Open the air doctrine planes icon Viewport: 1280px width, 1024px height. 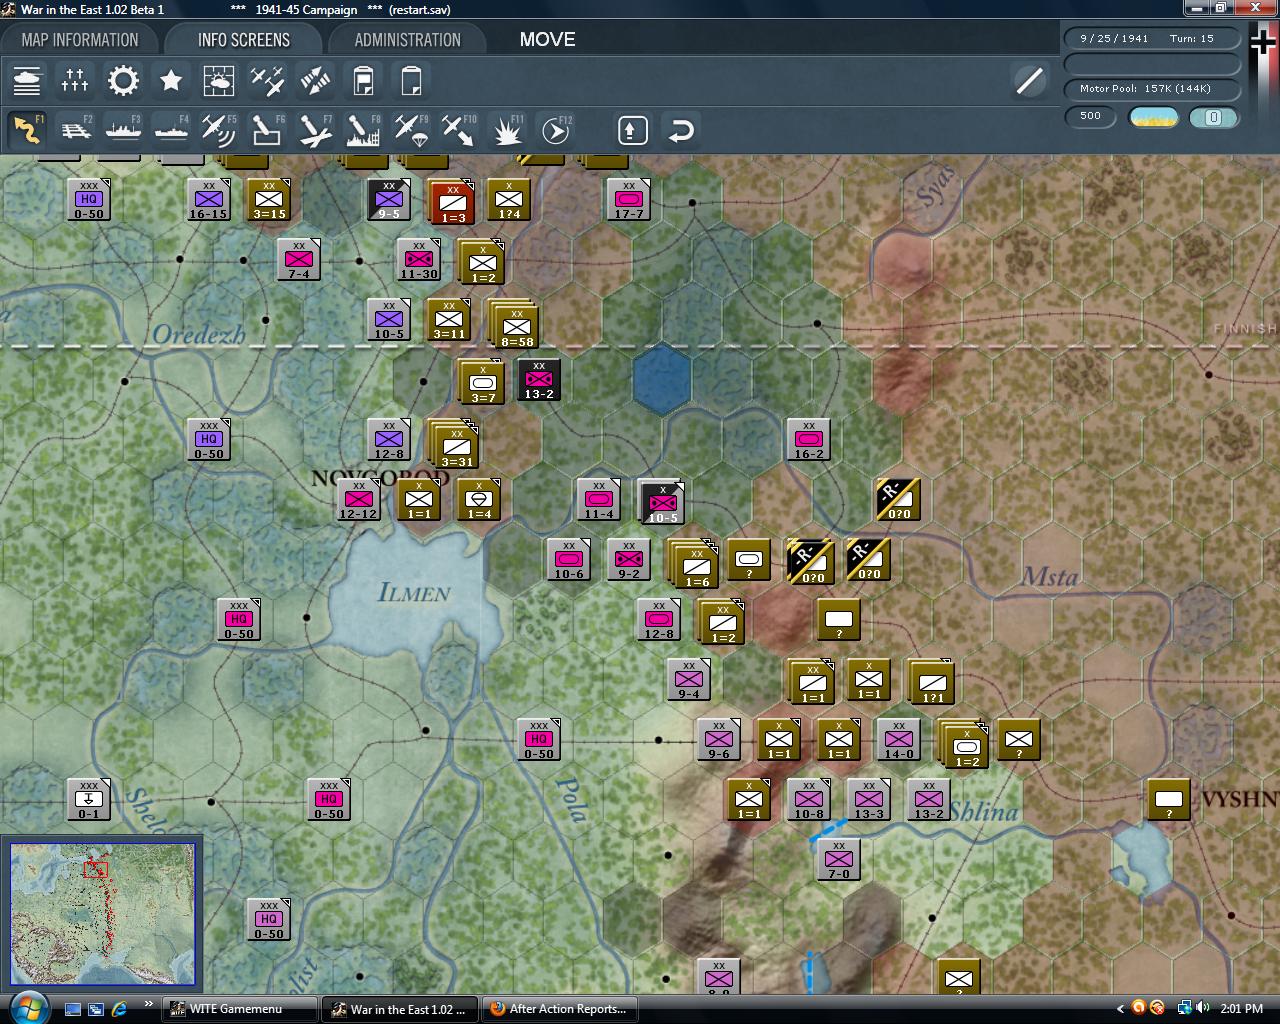267,80
